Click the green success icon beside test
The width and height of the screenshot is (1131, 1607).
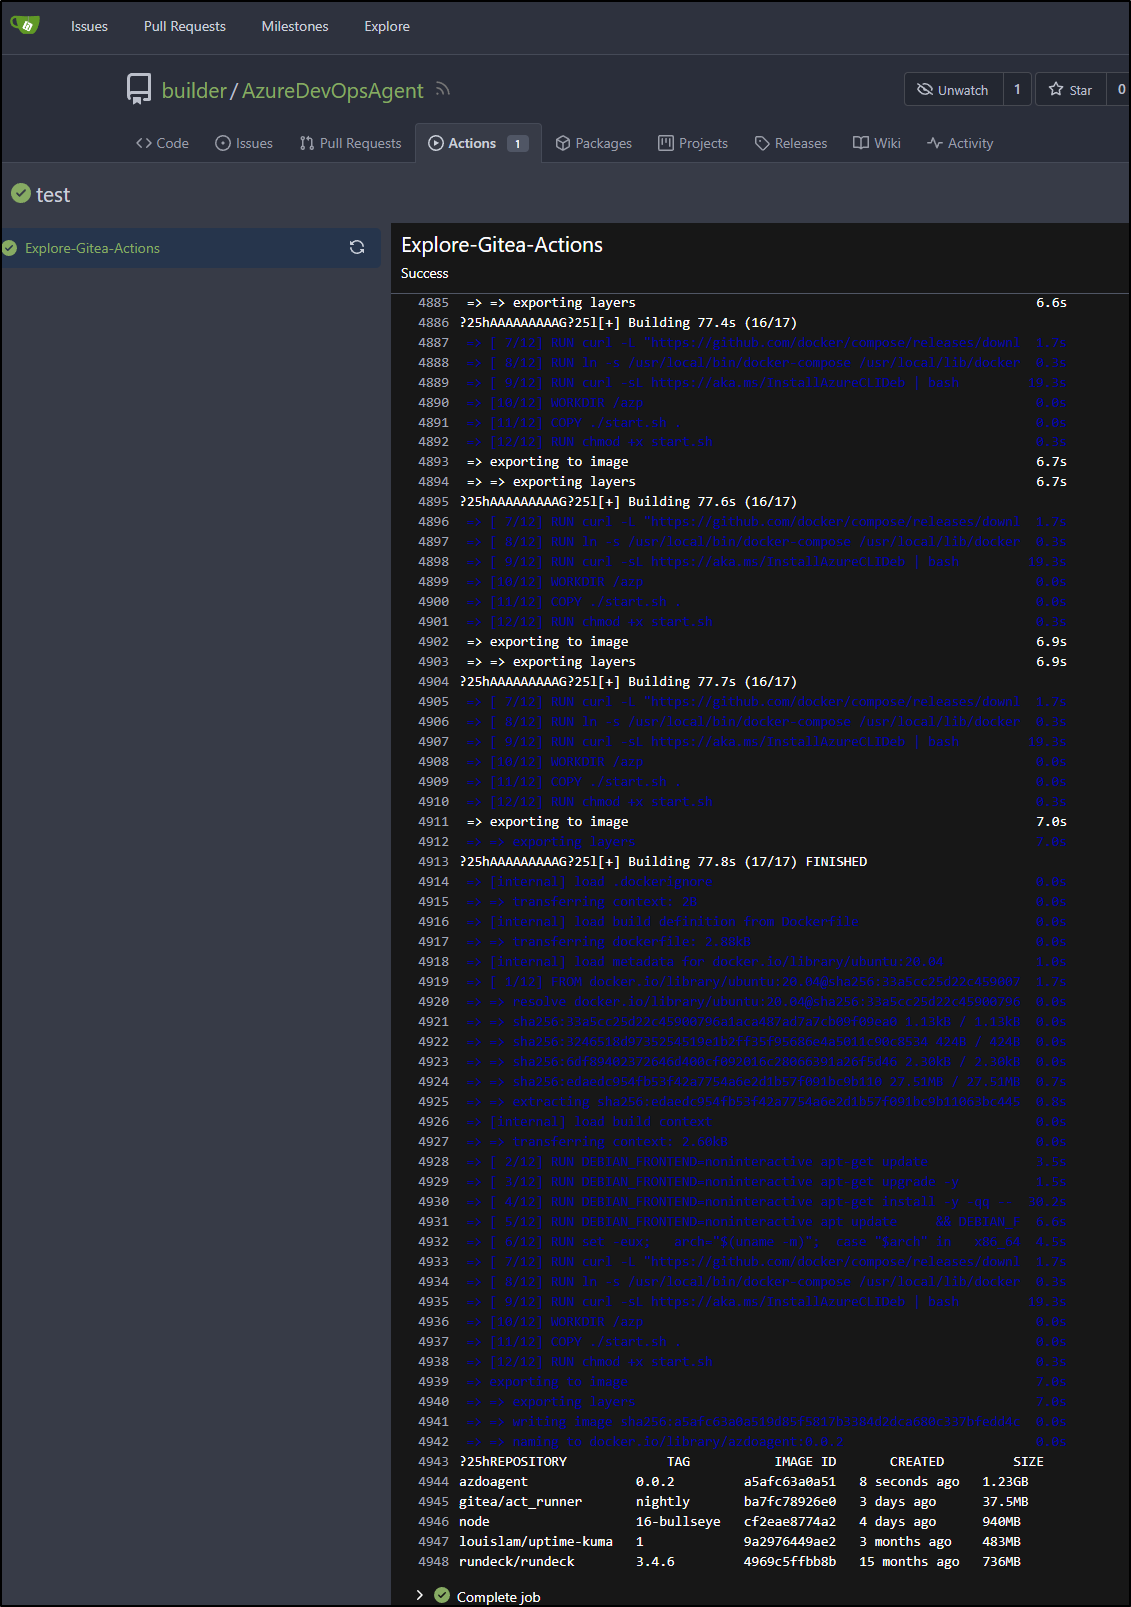[x=21, y=193]
